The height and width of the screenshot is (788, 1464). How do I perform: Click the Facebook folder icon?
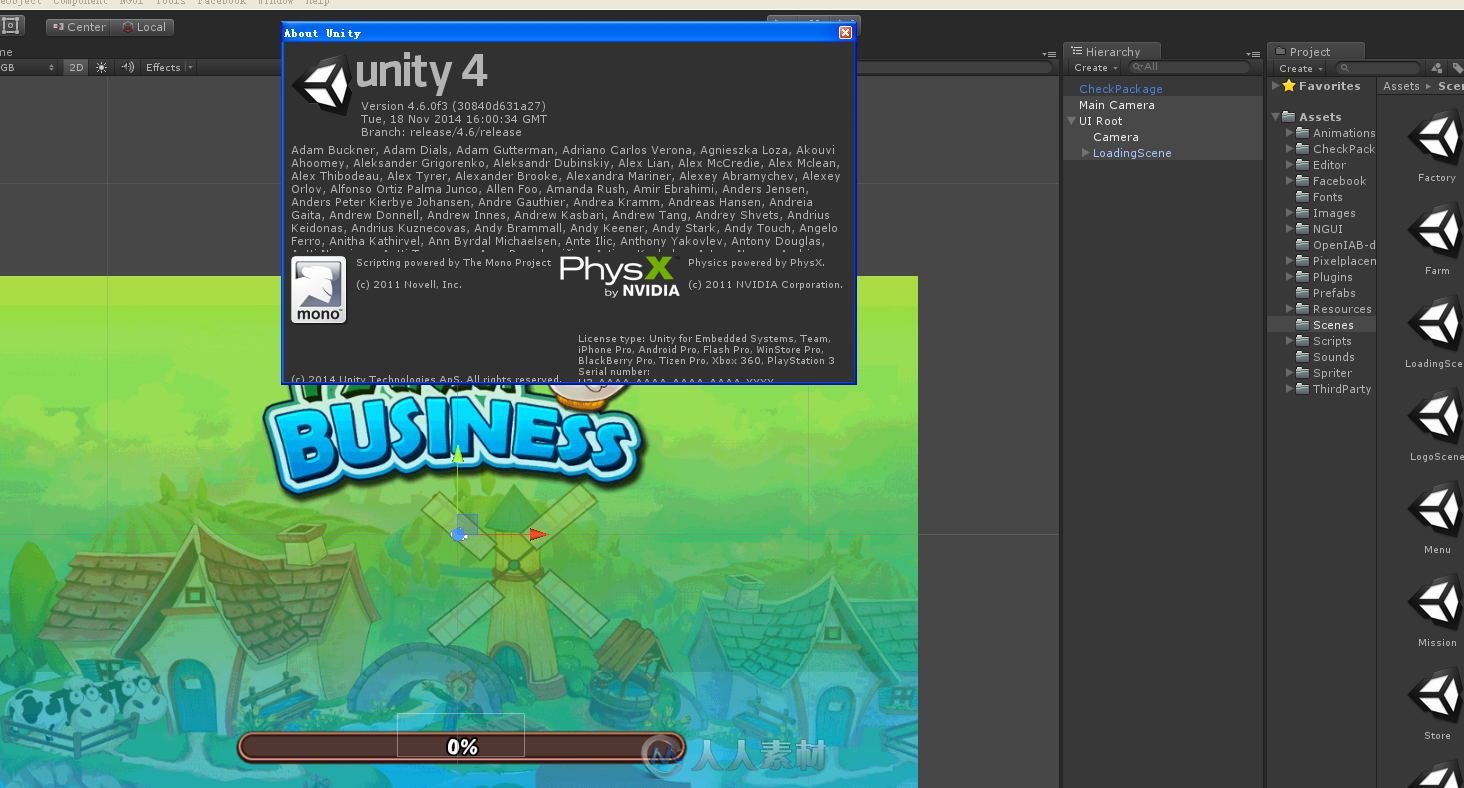click(x=1303, y=181)
